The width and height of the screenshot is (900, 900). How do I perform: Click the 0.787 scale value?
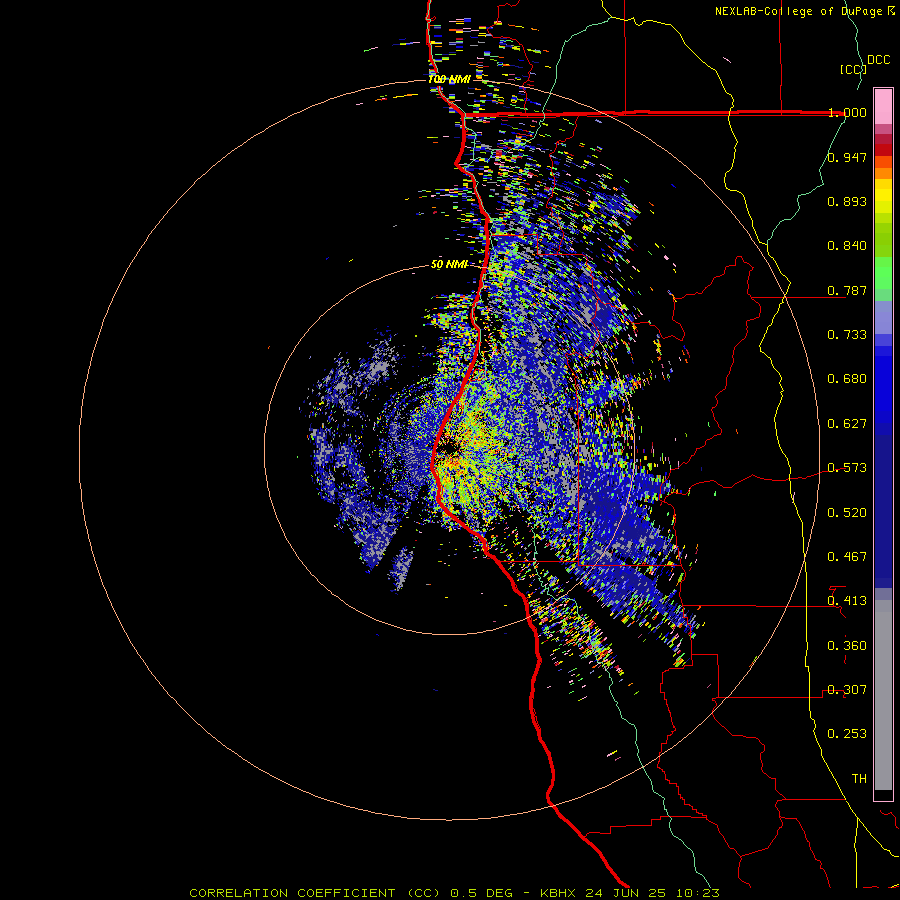point(847,290)
